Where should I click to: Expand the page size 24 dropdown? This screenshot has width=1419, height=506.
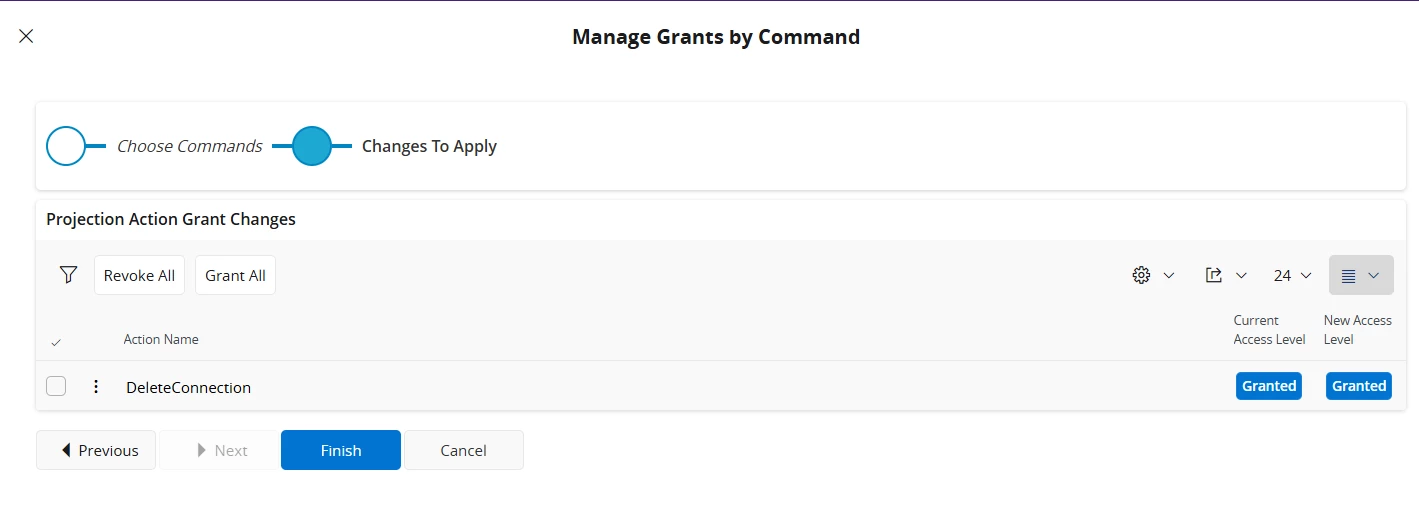pos(1292,275)
